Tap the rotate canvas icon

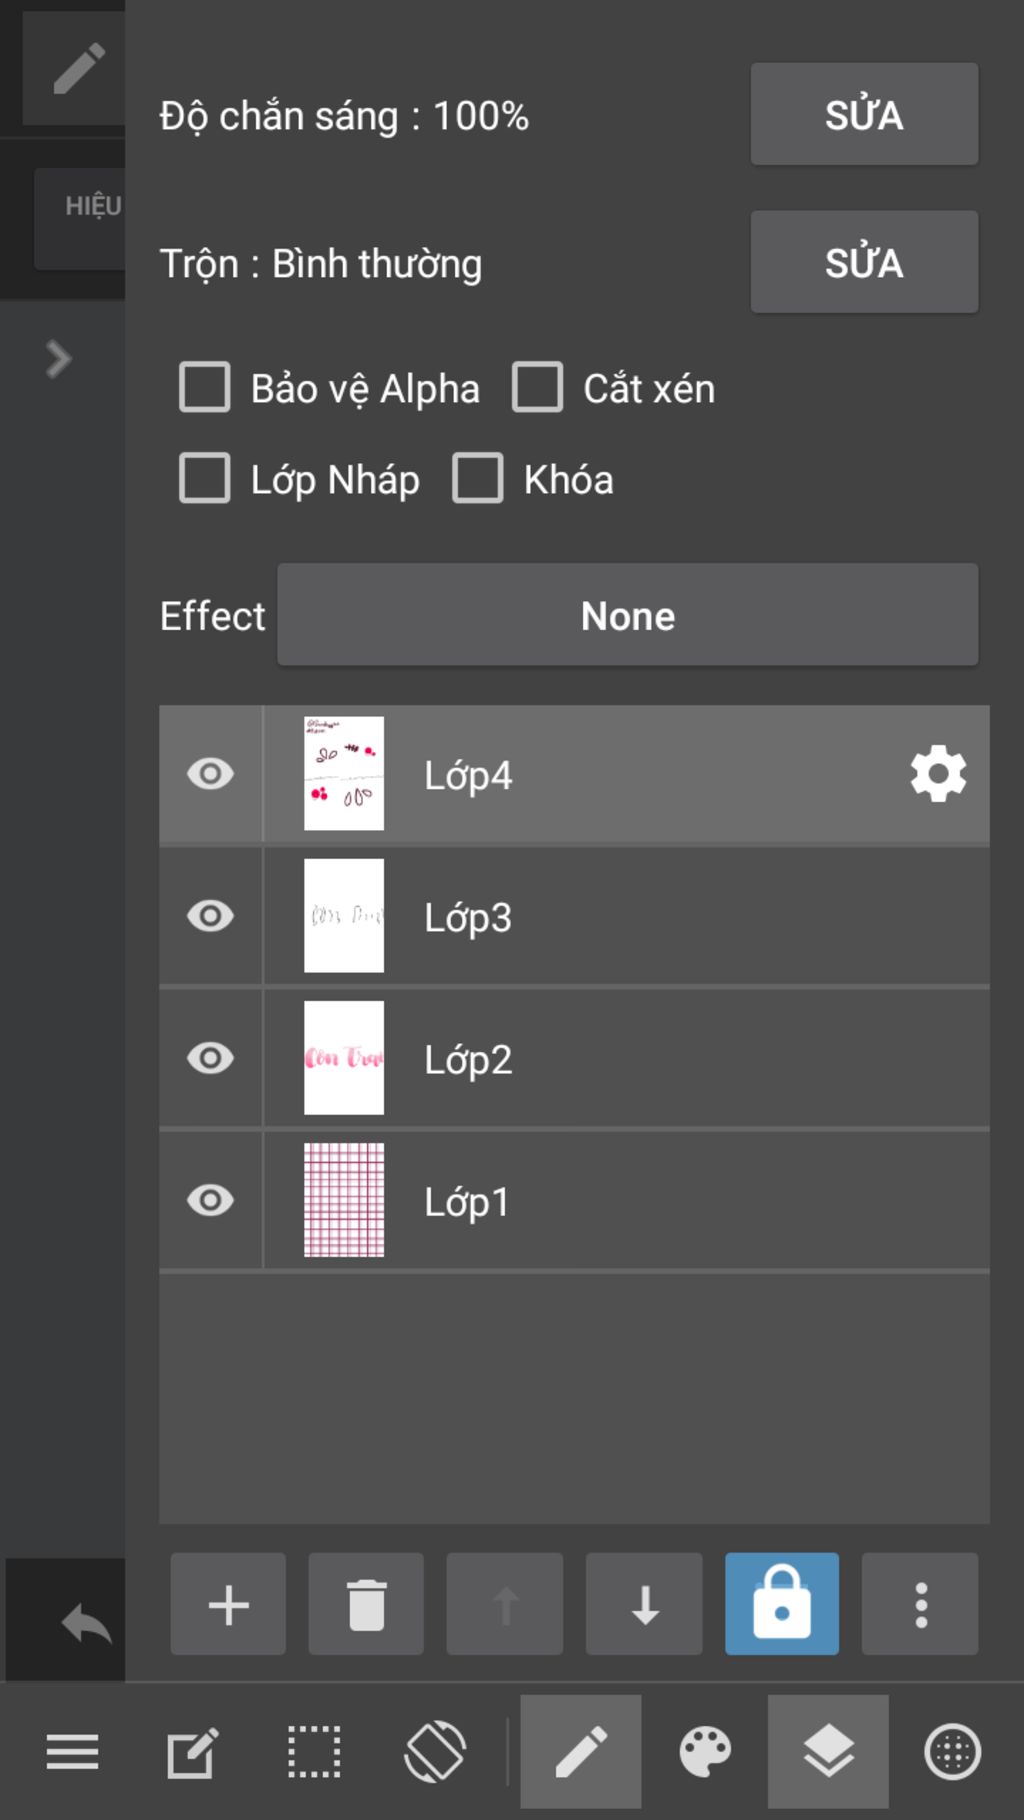pyautogui.click(x=435, y=1752)
